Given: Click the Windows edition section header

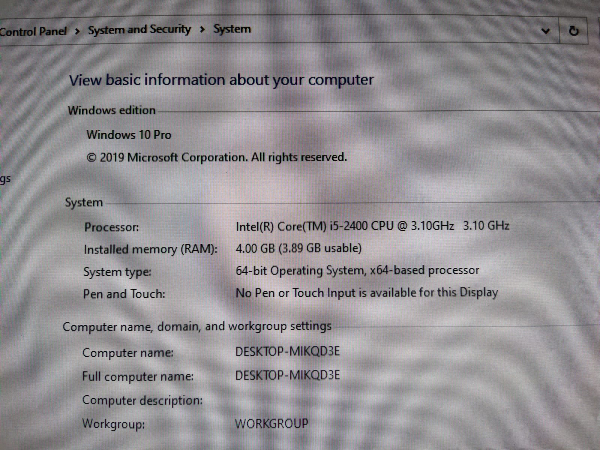Looking at the screenshot, I should 111,110.
